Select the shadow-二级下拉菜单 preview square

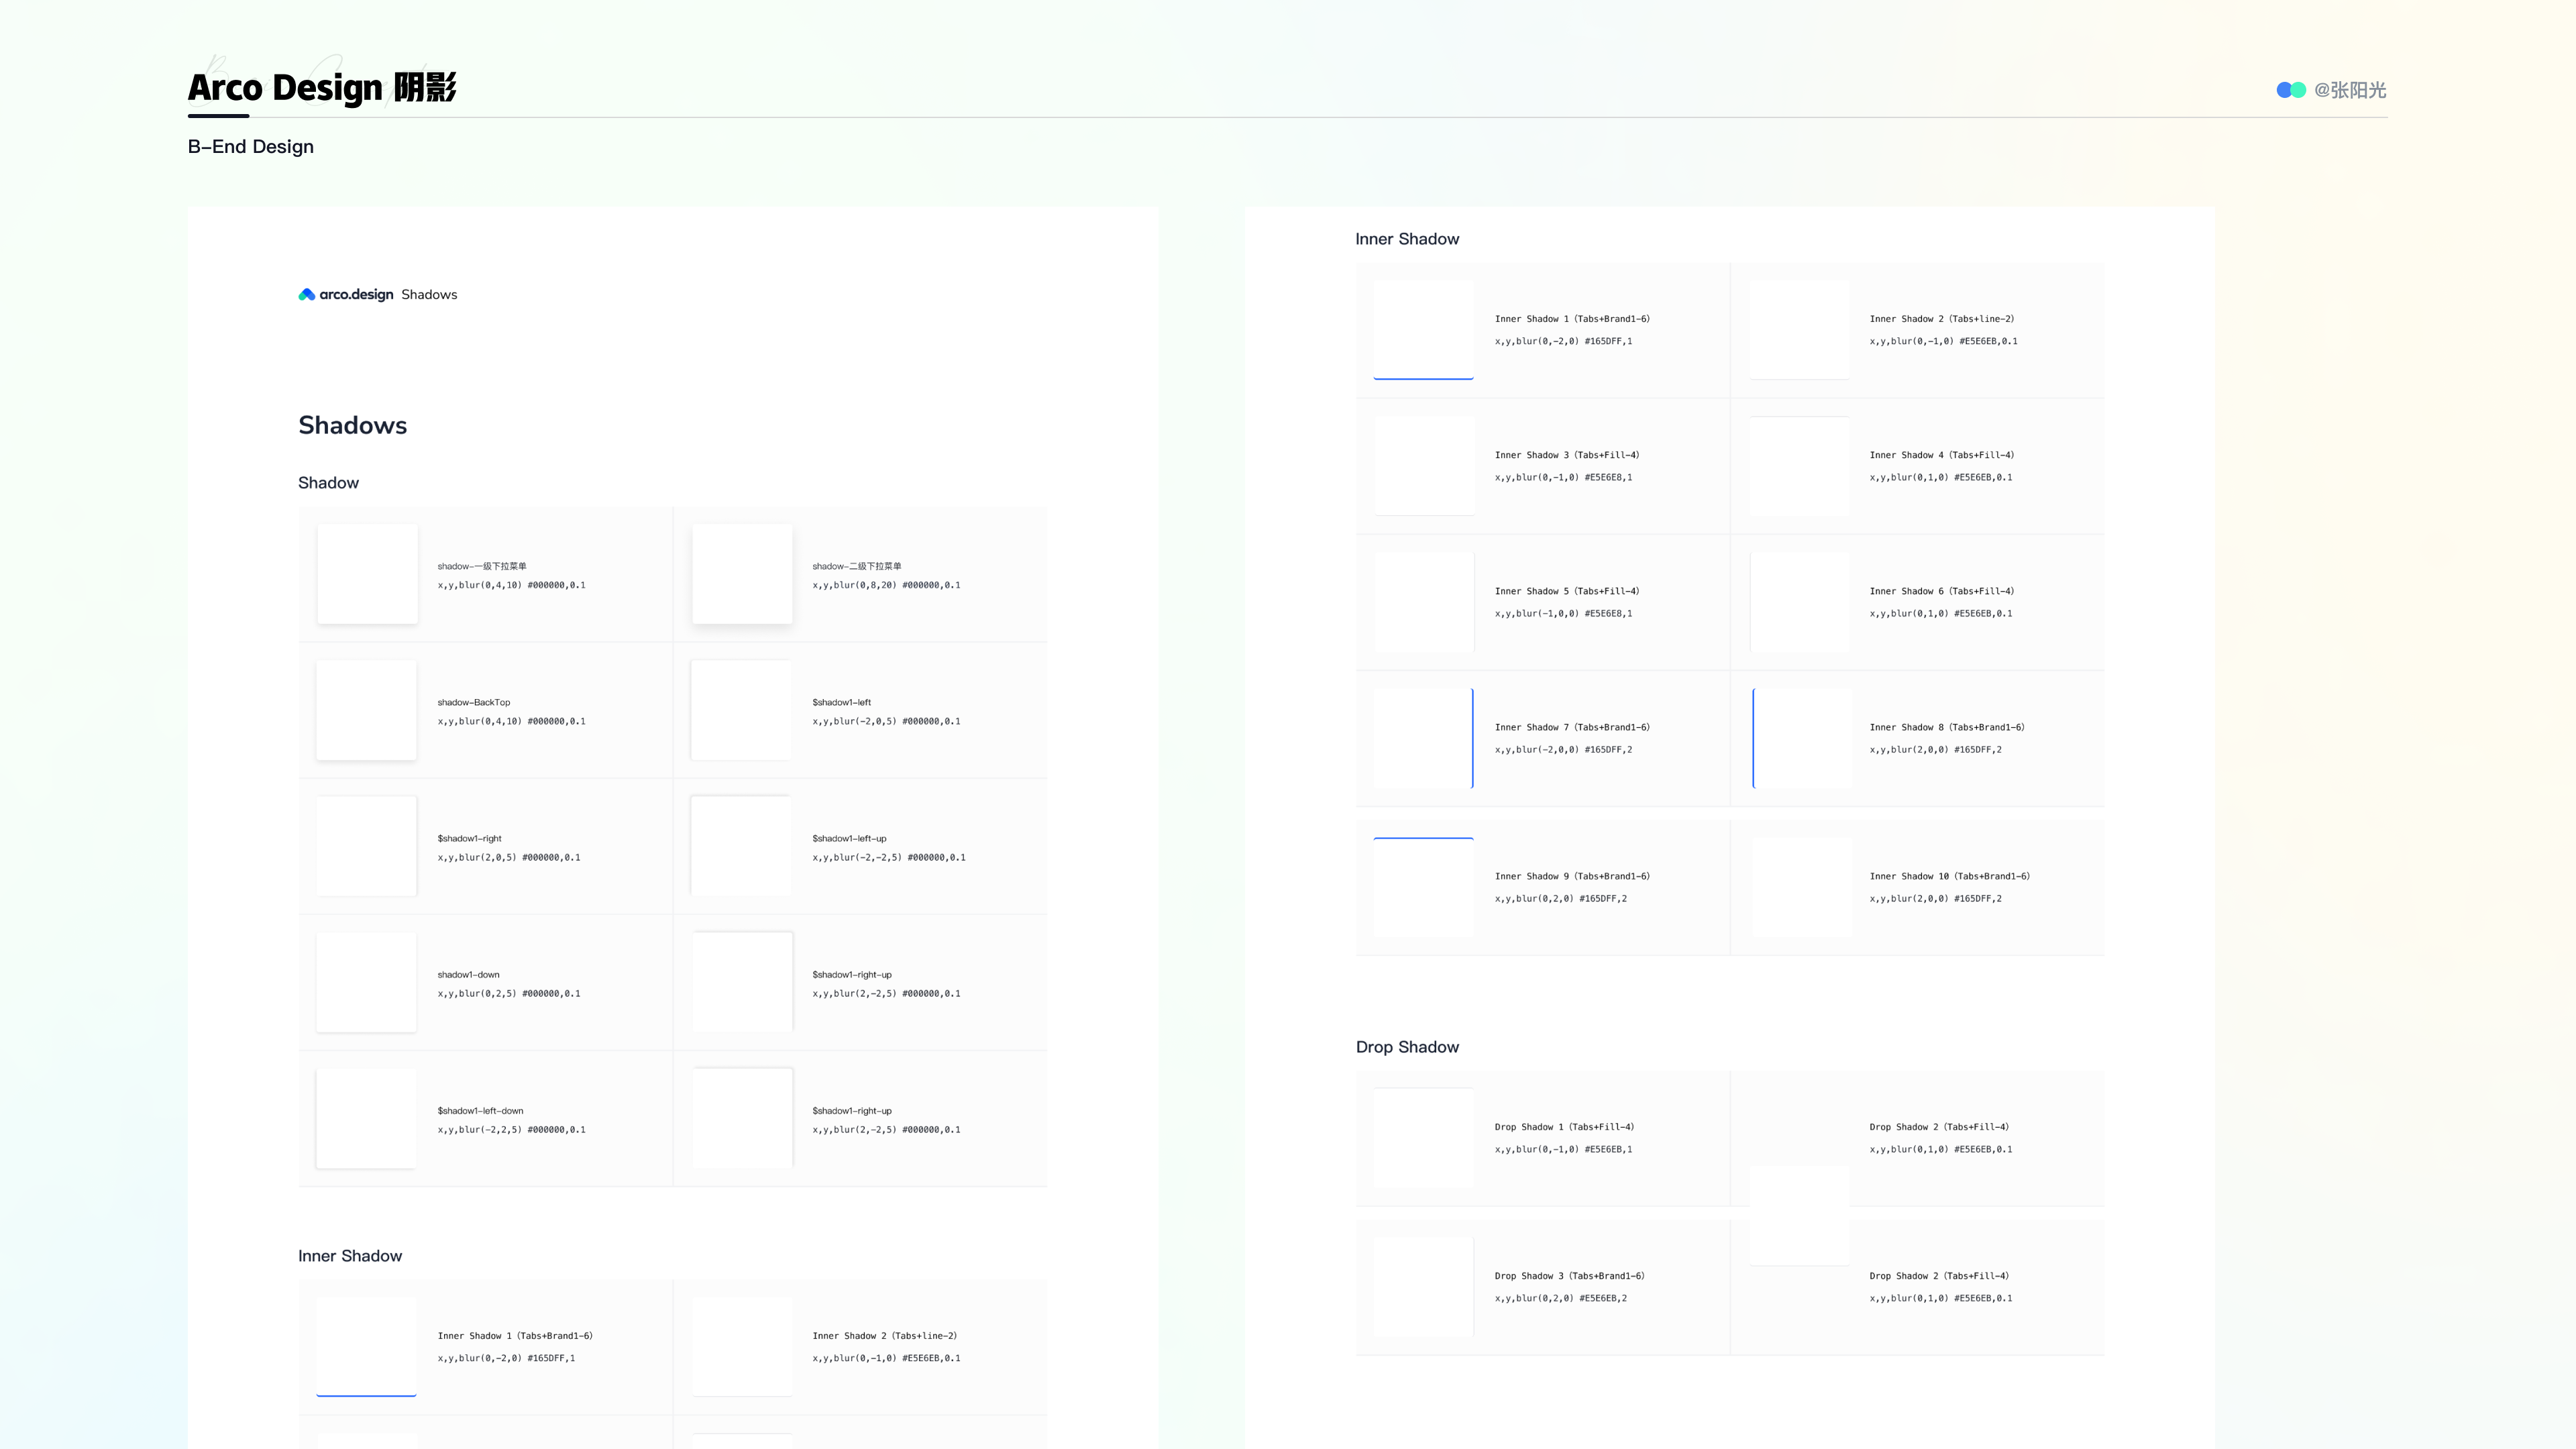[742, 574]
